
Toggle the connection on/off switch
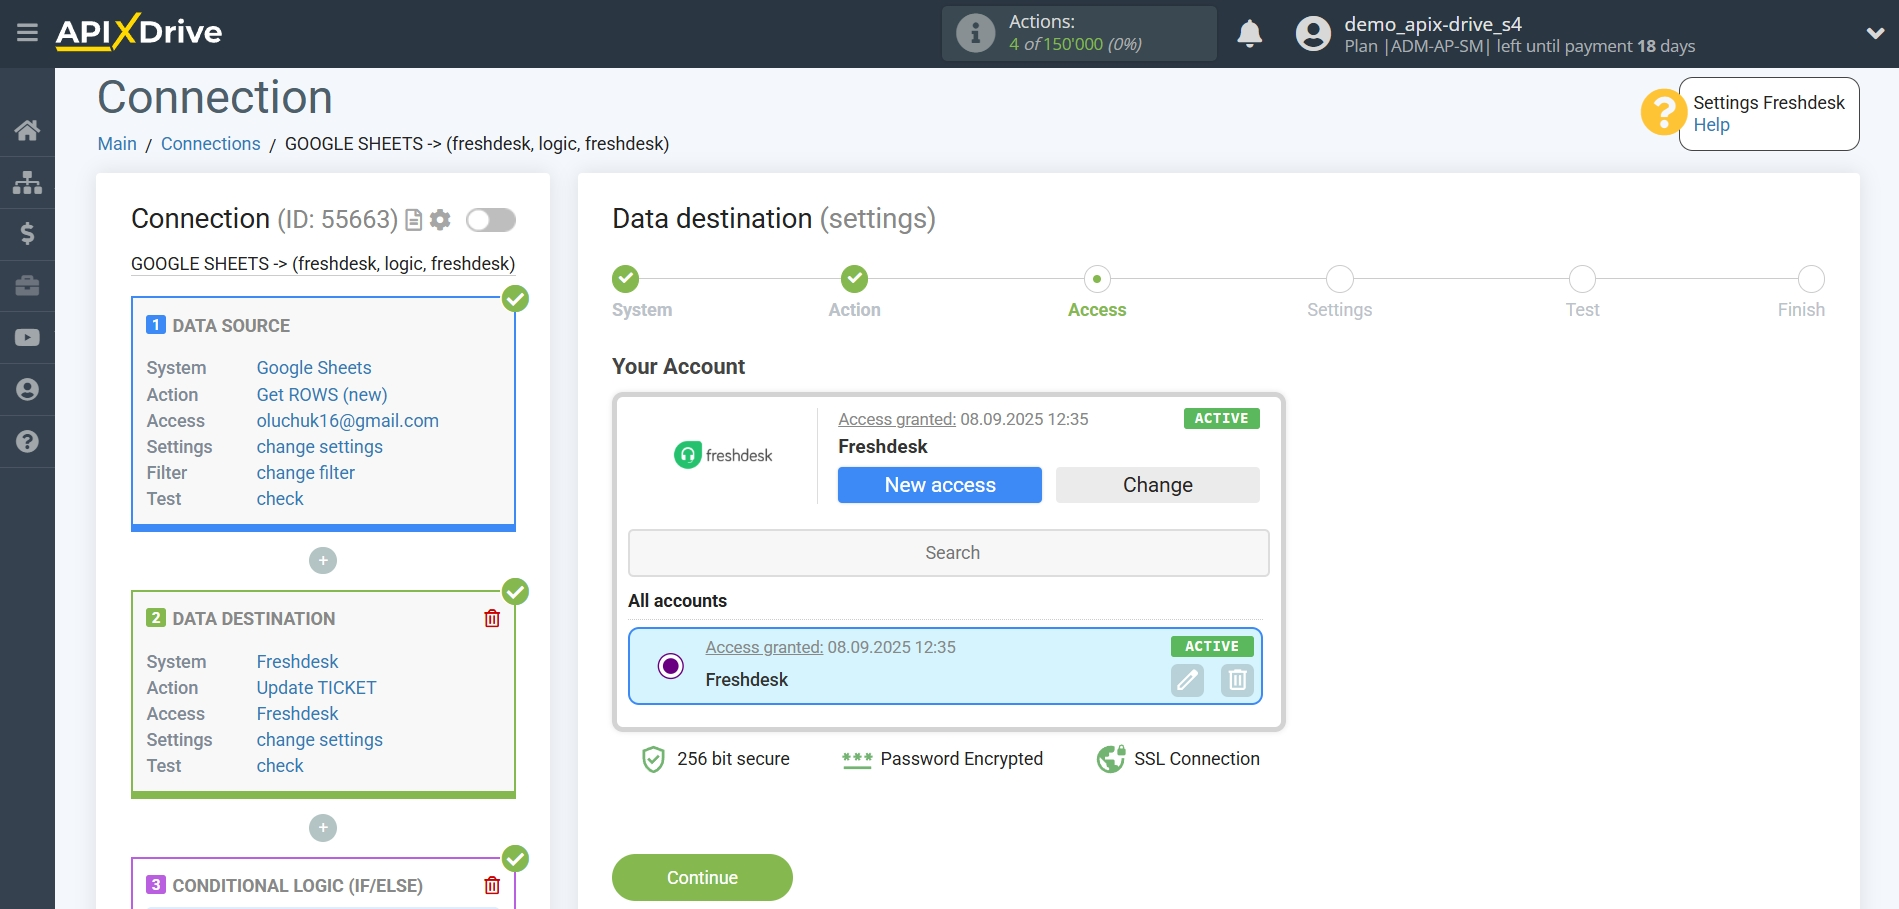(x=491, y=220)
